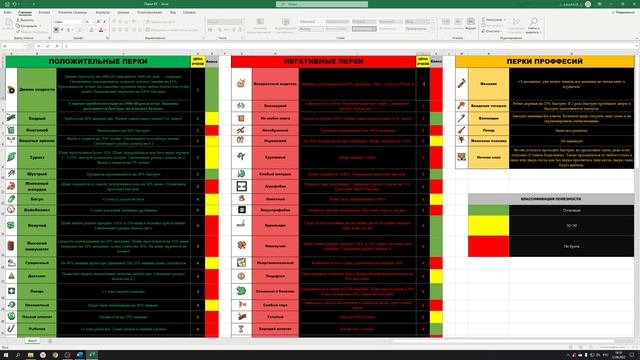The height and width of the screenshot is (360, 640).
Task: Increase font size with the larger A icon
Action: pos(98,22)
